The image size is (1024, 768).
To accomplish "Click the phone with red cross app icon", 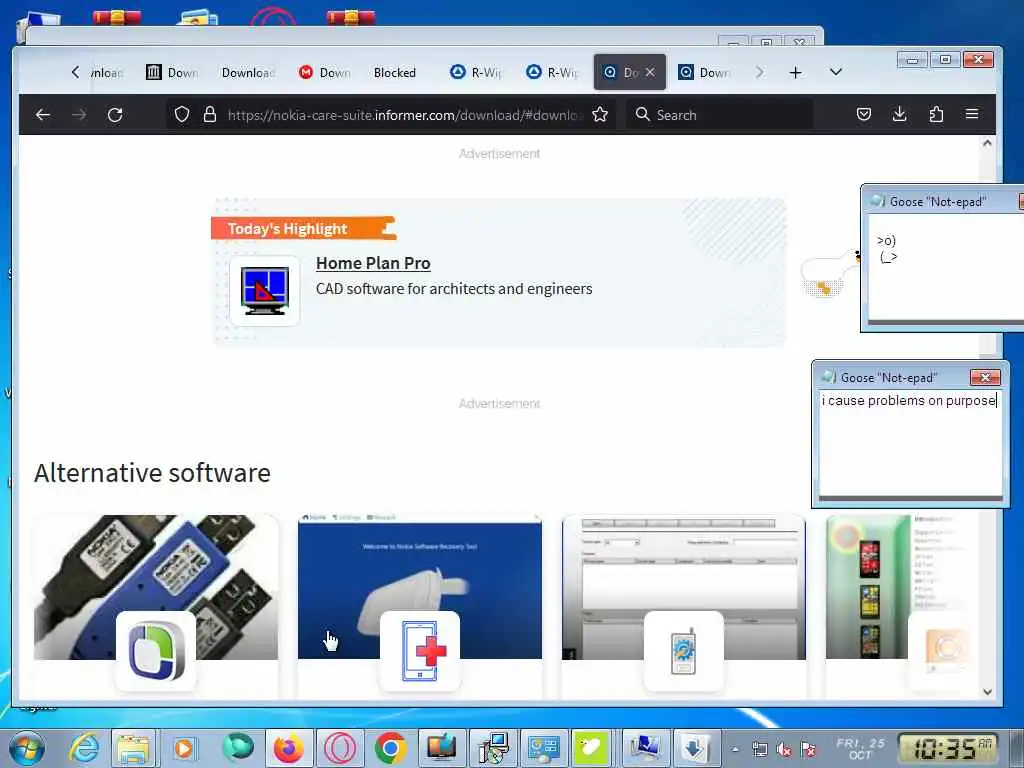I will [420, 651].
